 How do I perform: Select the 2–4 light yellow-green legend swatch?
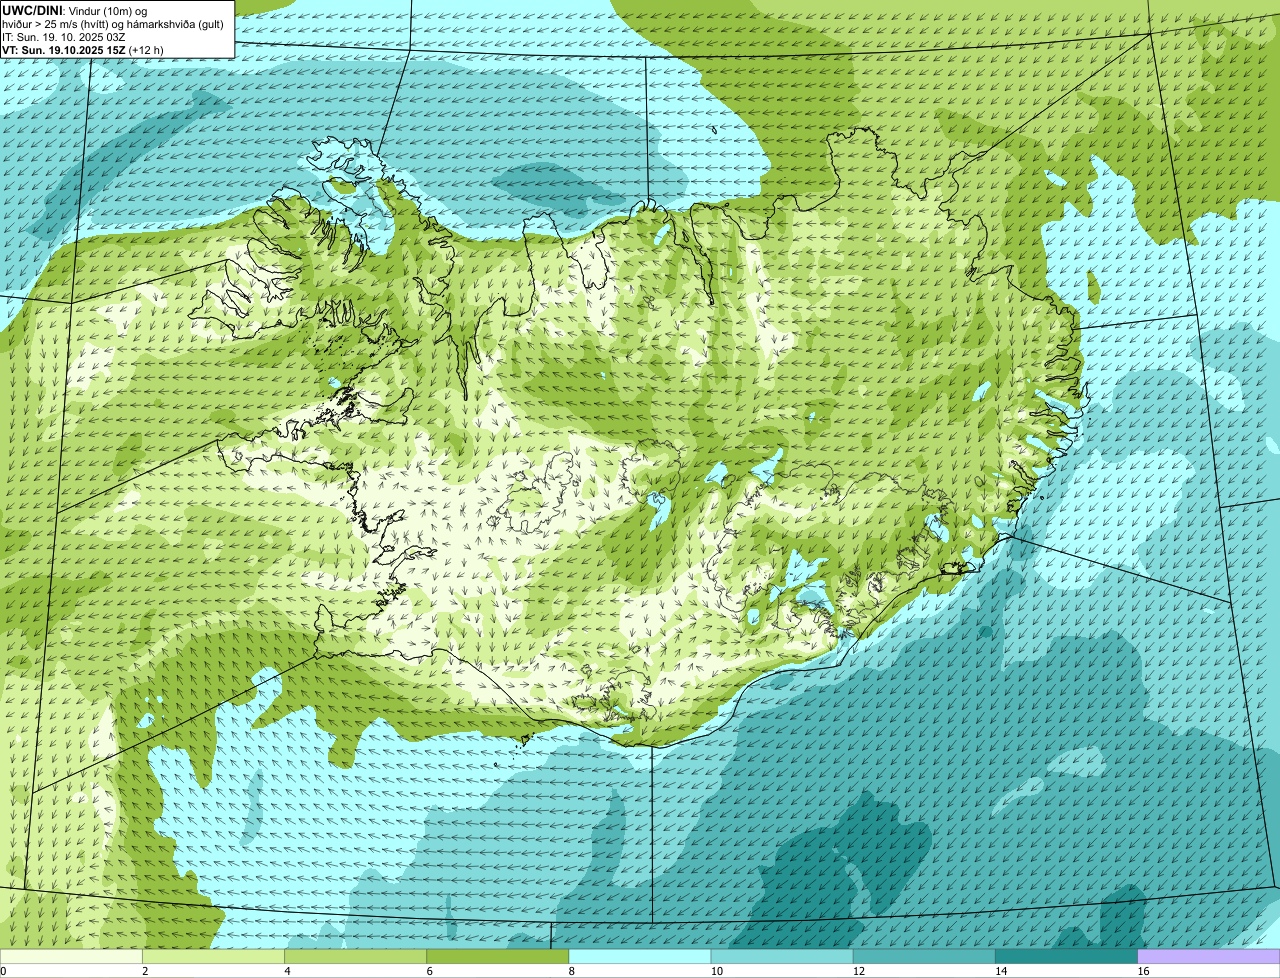pyautogui.click(x=213, y=957)
